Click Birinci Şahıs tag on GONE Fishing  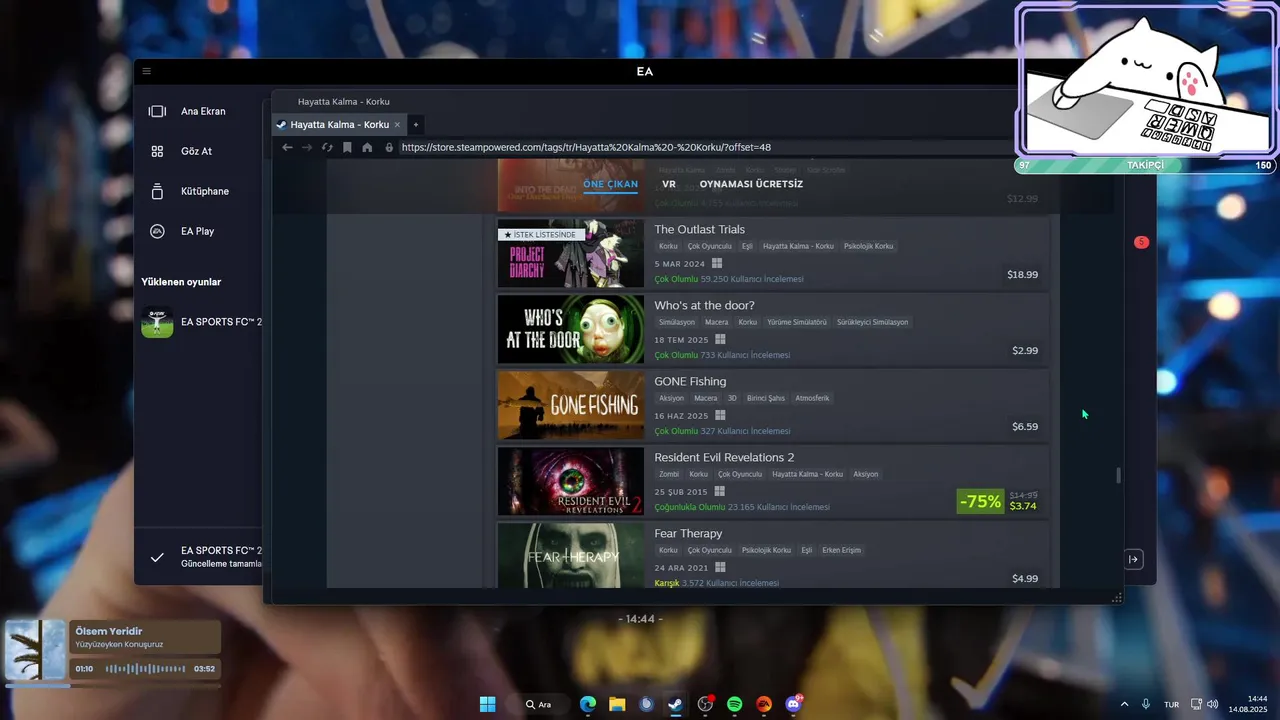766,398
